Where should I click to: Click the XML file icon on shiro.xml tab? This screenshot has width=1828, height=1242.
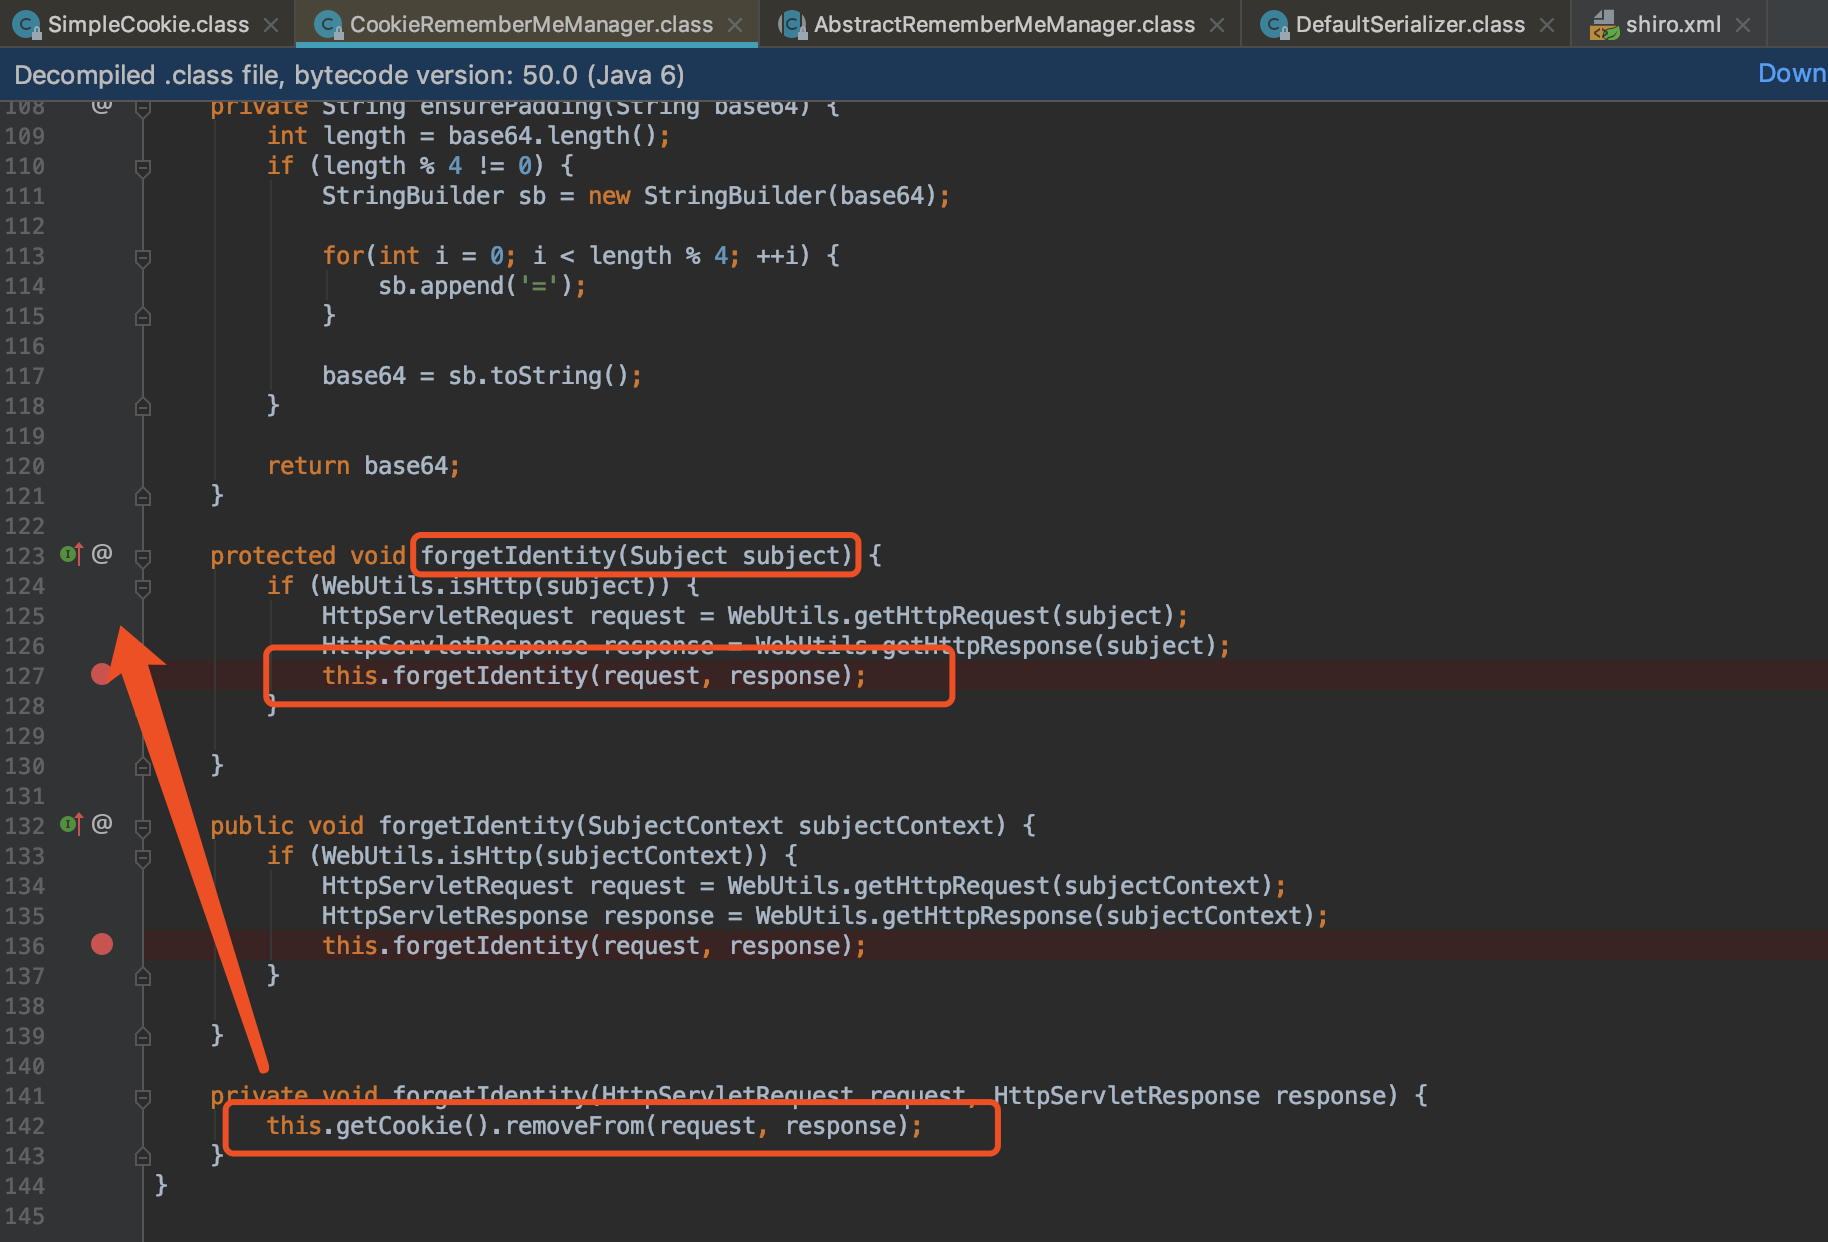[1604, 24]
